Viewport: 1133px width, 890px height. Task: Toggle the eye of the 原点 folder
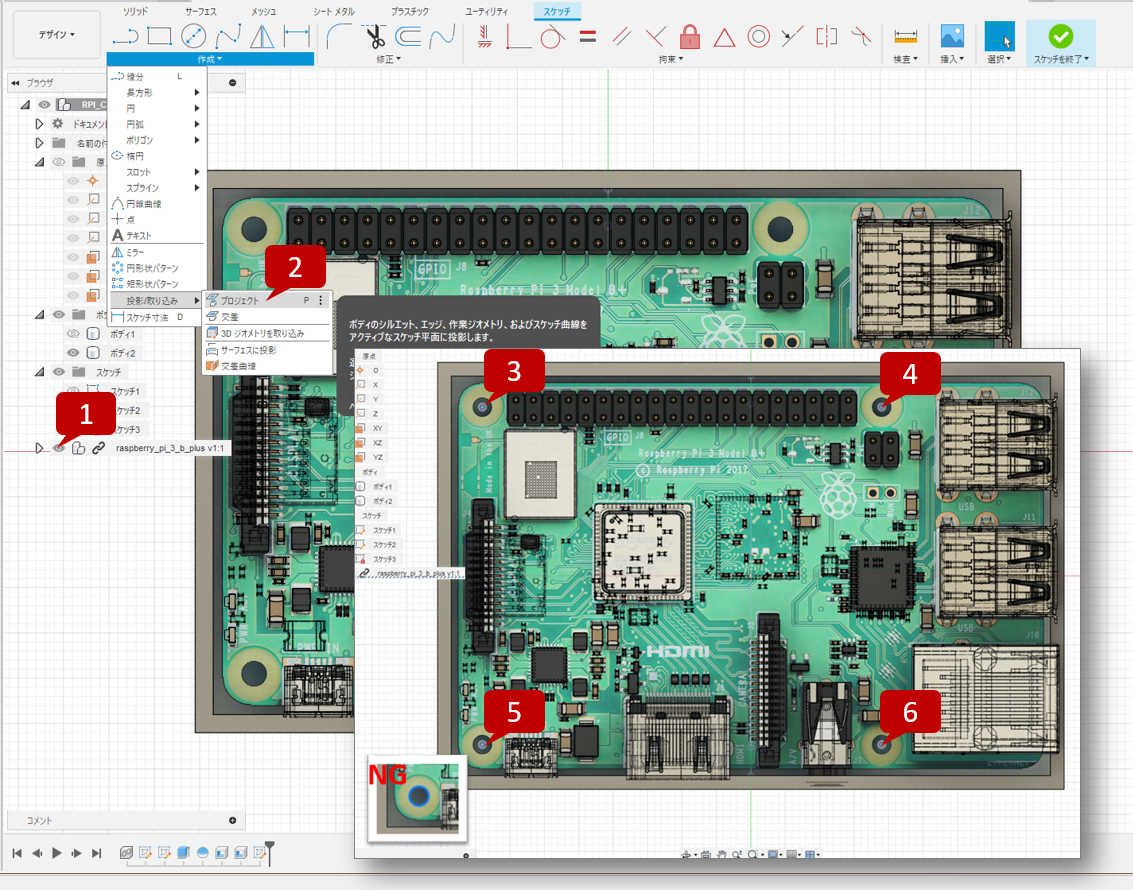point(59,162)
